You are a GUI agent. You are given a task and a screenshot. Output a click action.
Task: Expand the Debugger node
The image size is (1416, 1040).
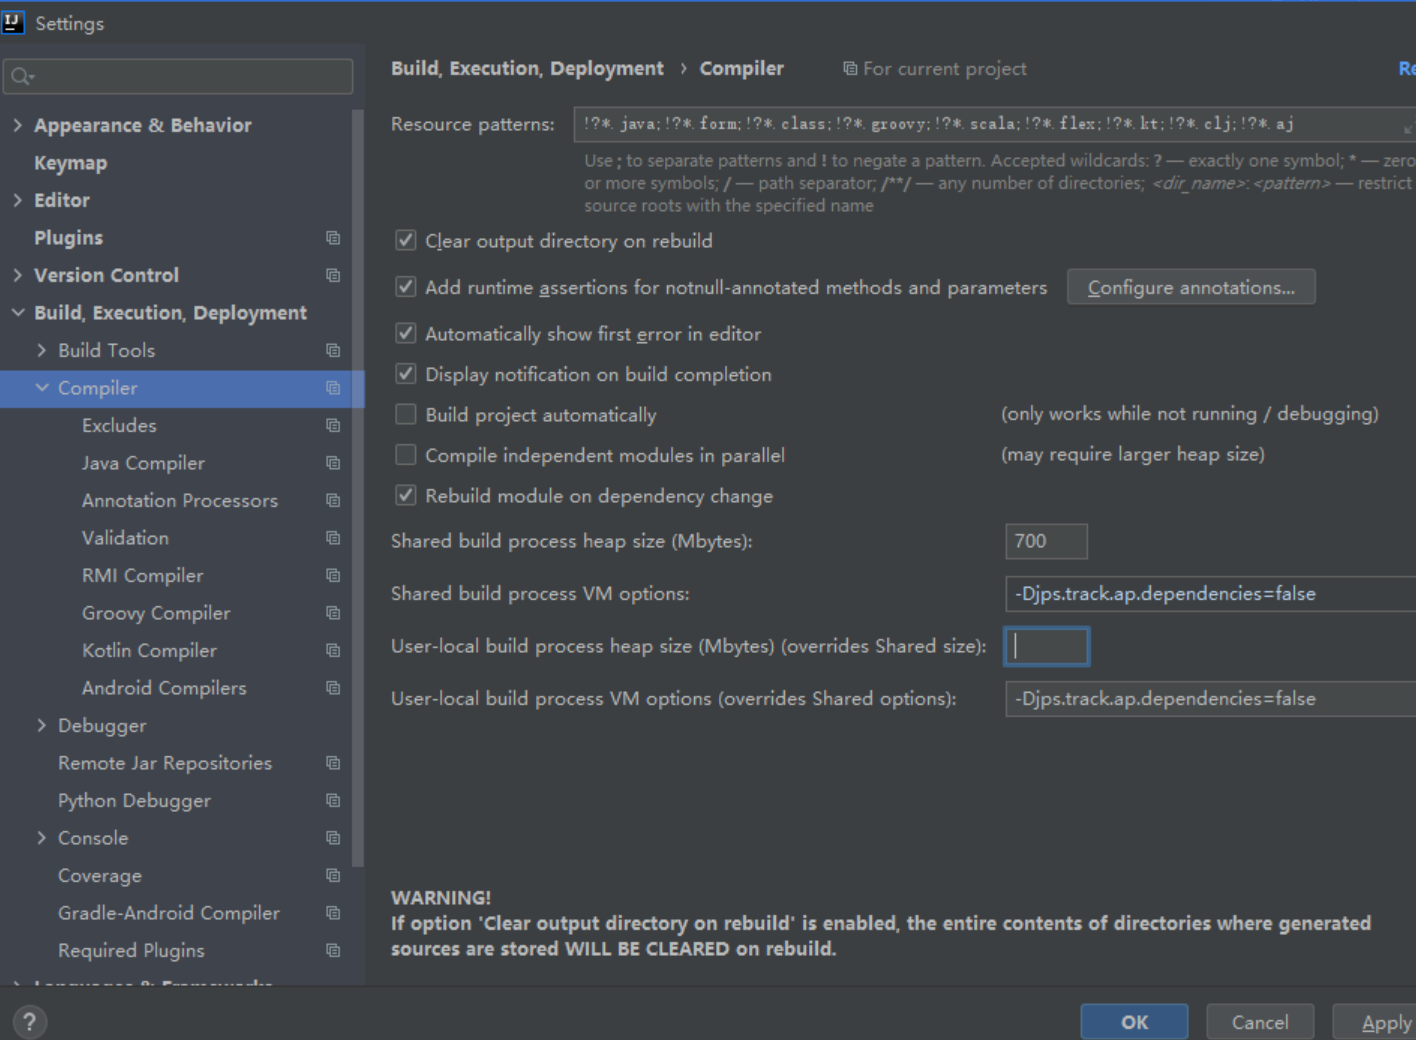click(x=41, y=725)
